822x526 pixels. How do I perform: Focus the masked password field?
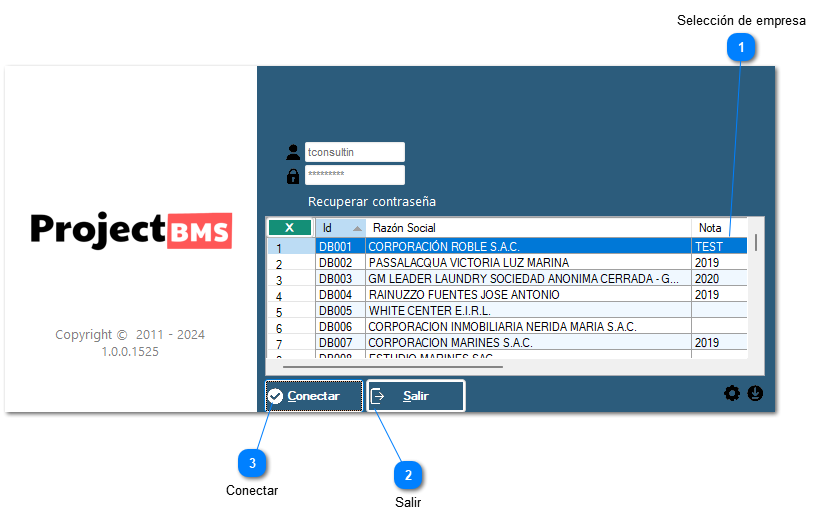(x=355, y=175)
